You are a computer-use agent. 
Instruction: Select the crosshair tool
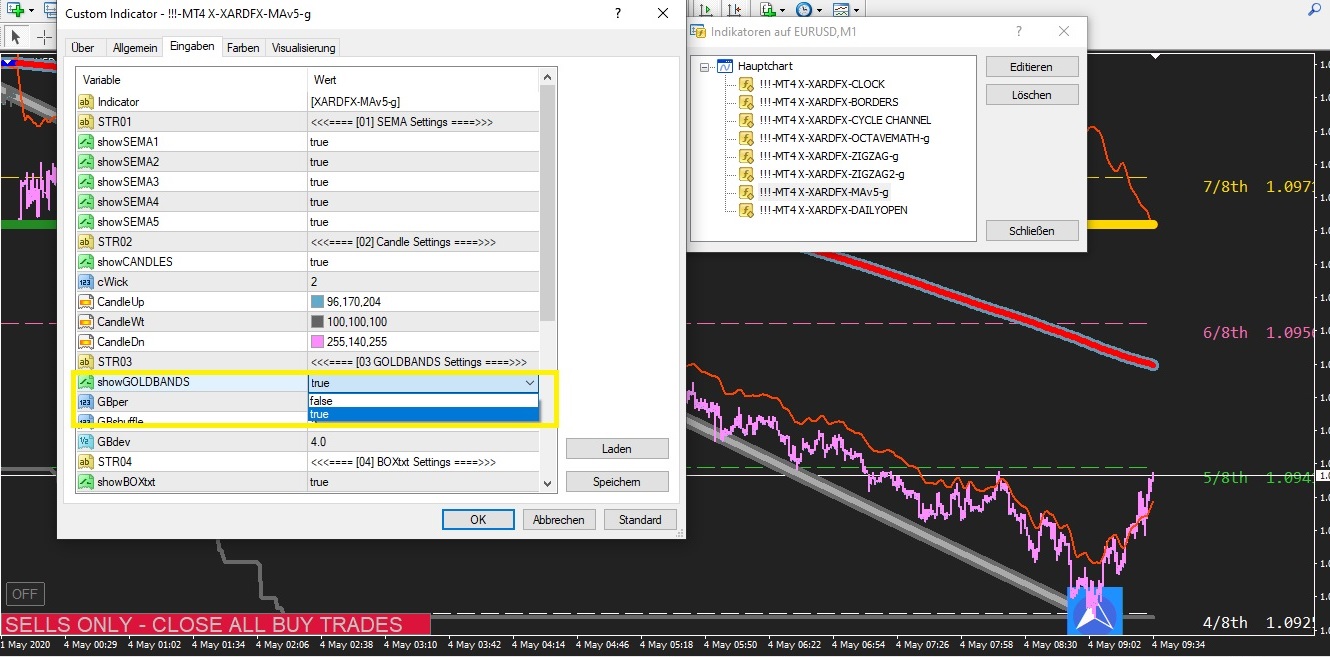44,37
